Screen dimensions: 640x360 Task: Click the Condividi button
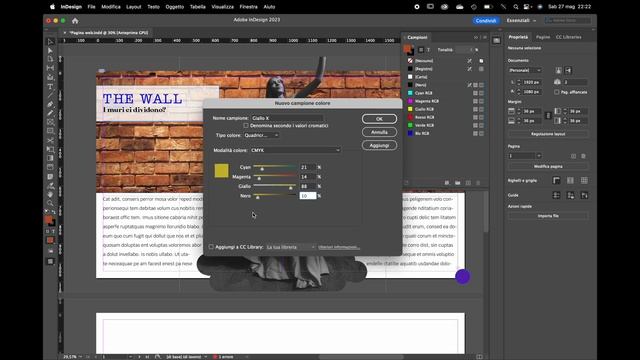(486, 20)
